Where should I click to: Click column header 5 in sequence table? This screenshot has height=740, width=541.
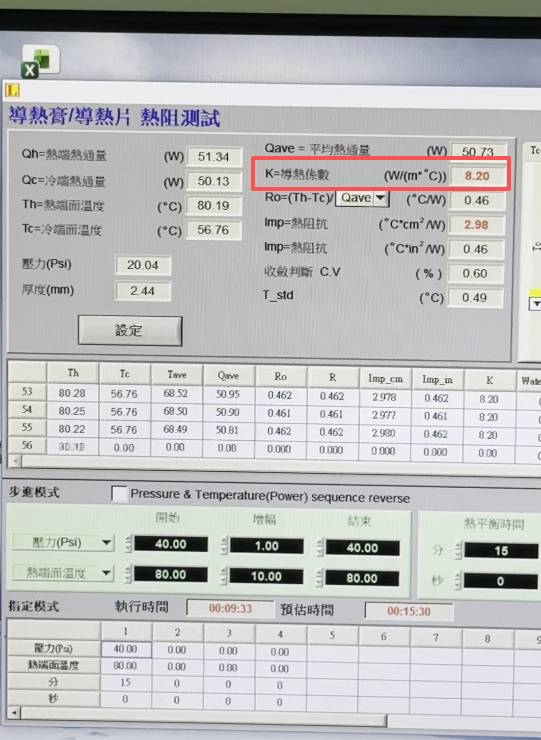(x=333, y=635)
